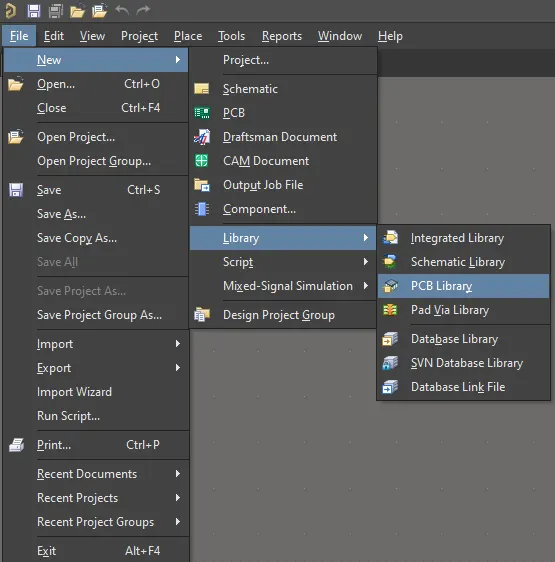The height and width of the screenshot is (562, 555).
Task: Click the CAM Document icon
Action: [201, 161]
